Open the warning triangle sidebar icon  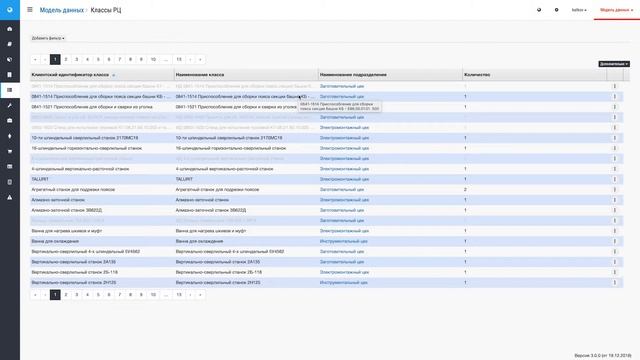10,197
